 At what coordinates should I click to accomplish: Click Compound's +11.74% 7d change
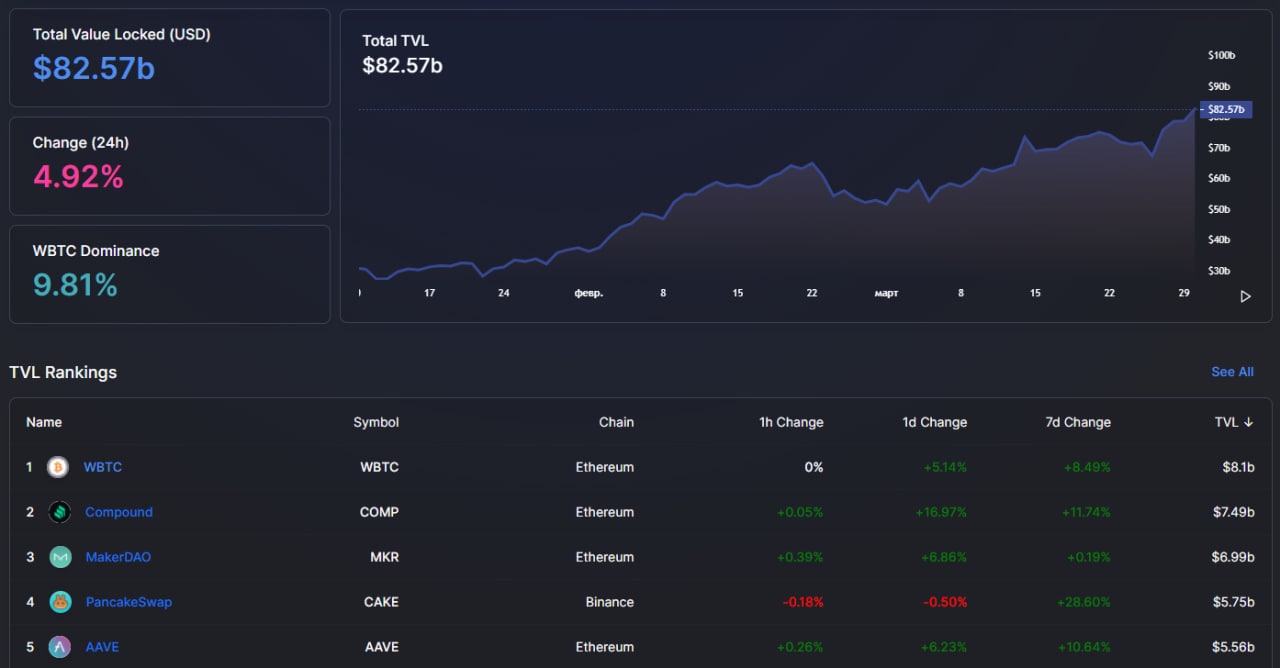(x=1086, y=512)
